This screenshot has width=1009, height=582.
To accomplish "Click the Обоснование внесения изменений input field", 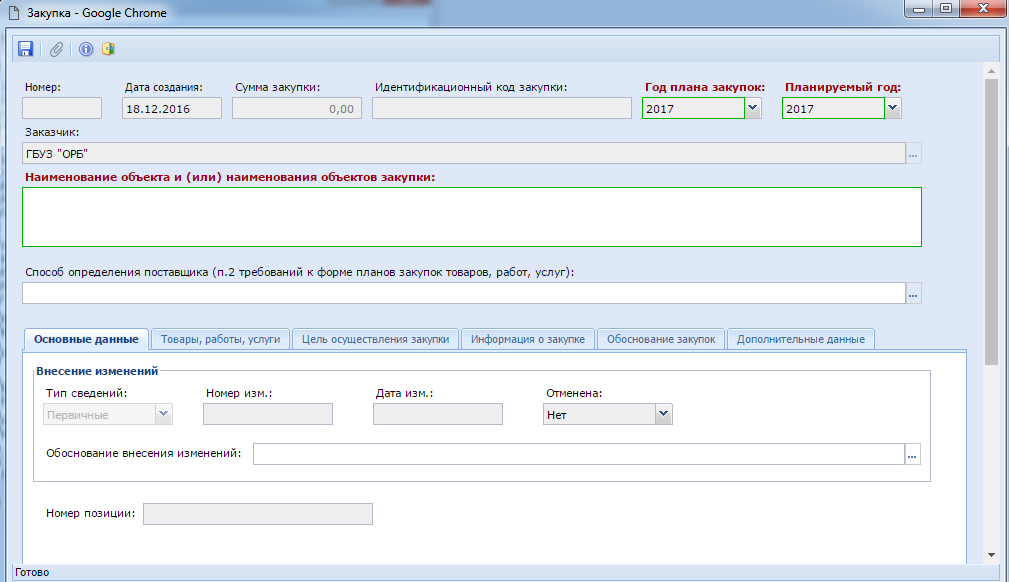I will (x=577, y=455).
